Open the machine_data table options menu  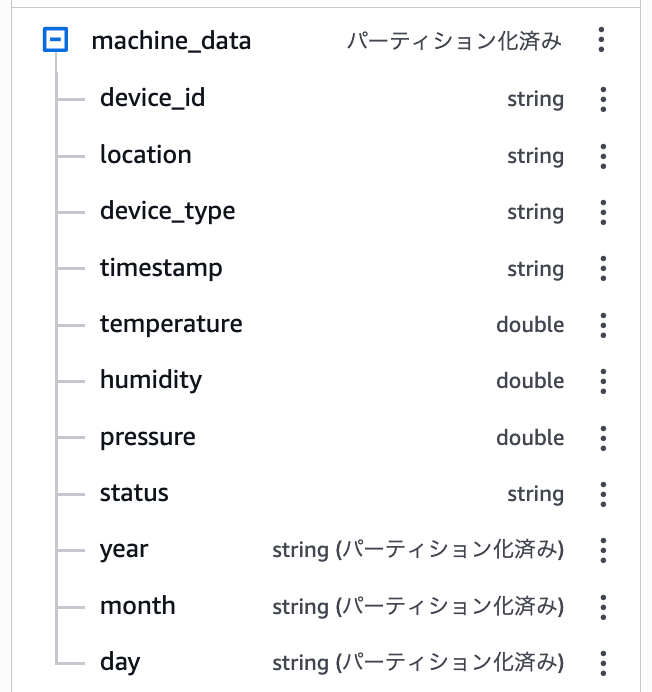601,41
